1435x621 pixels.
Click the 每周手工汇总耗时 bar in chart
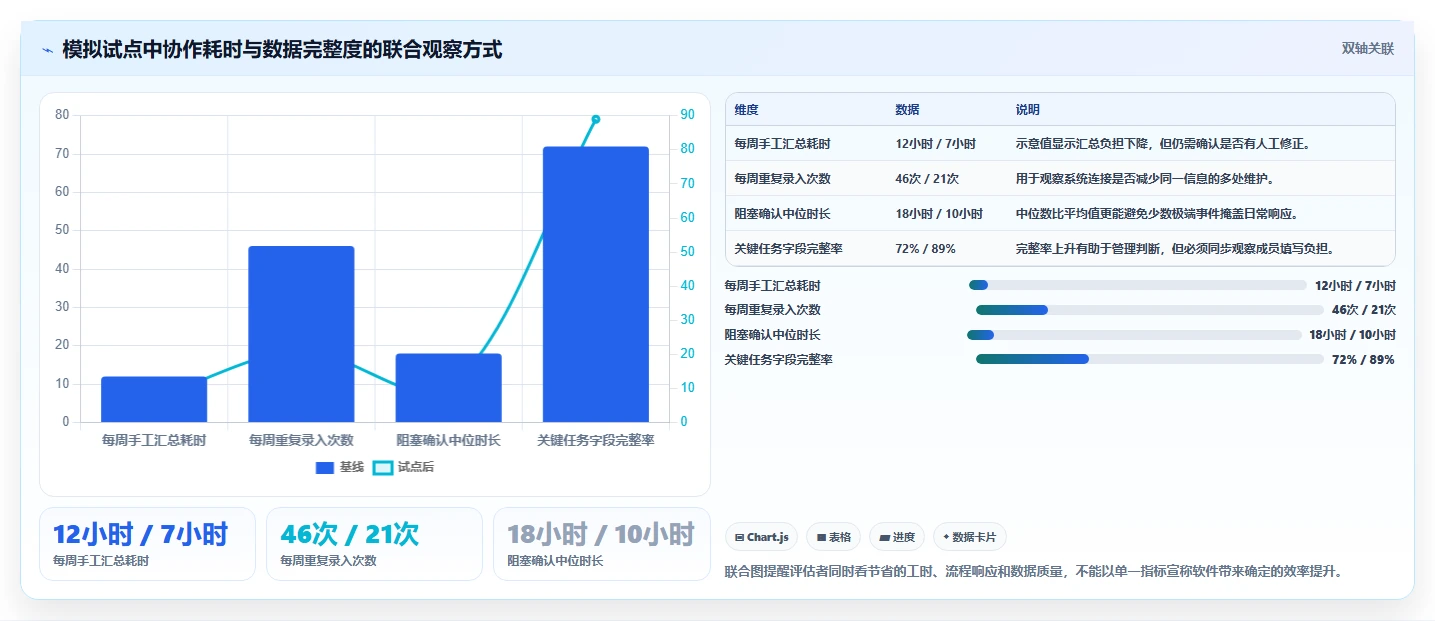pos(154,399)
